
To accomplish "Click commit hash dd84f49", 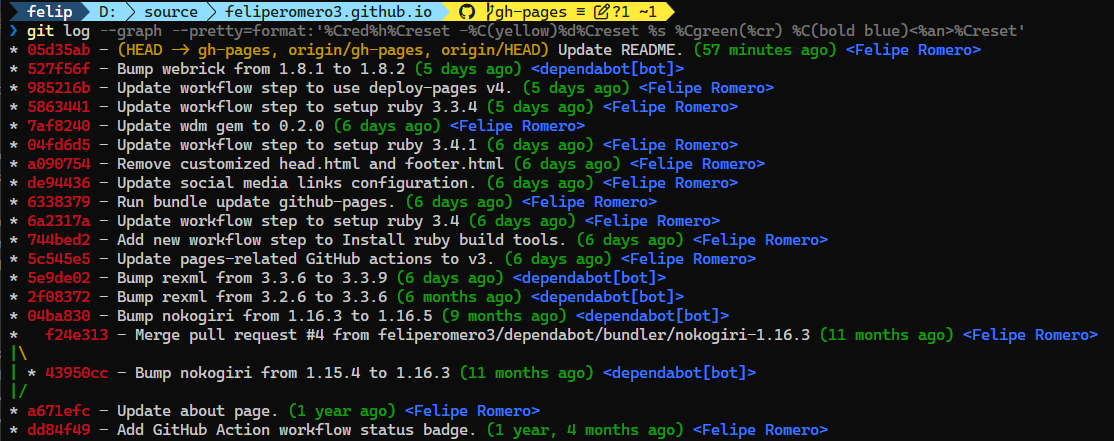I will [58, 430].
